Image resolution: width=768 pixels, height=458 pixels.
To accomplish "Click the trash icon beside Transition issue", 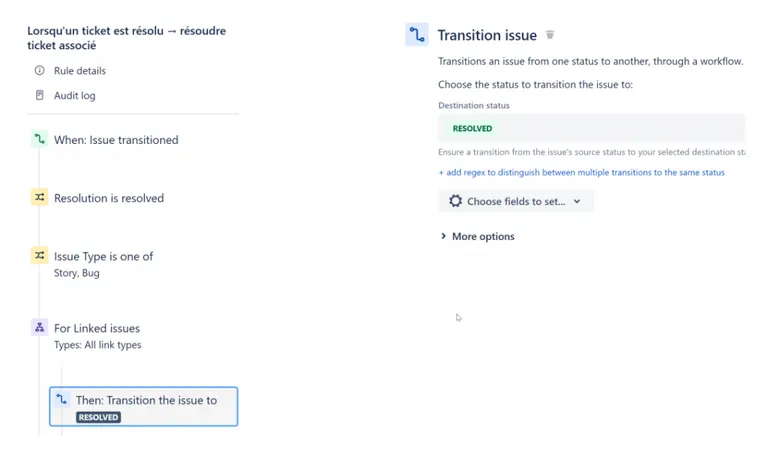I will coord(550,35).
